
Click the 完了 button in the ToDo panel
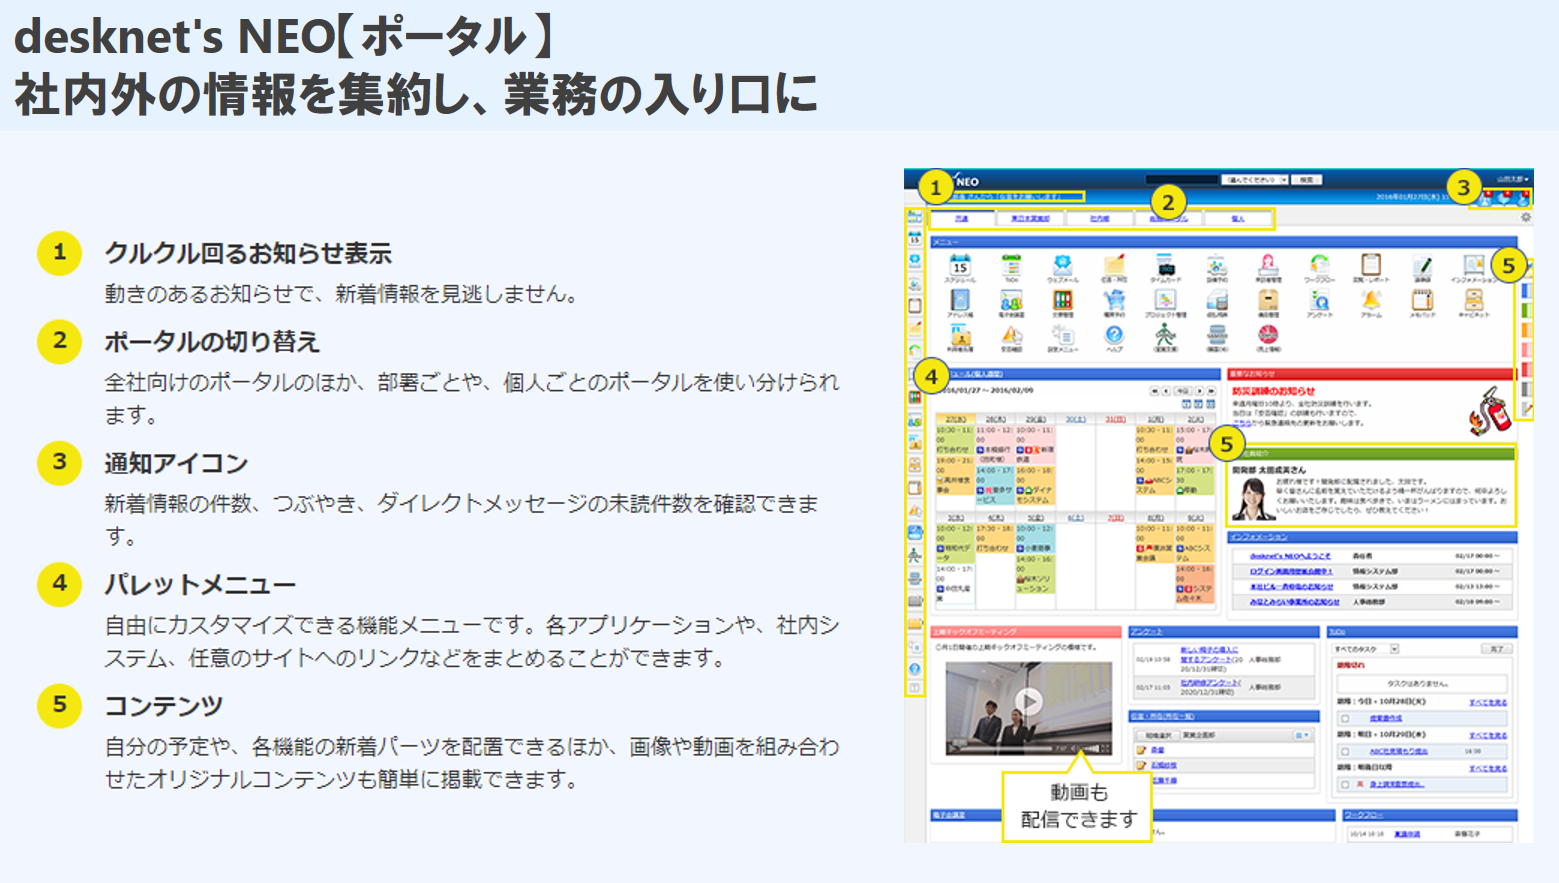click(x=1496, y=649)
